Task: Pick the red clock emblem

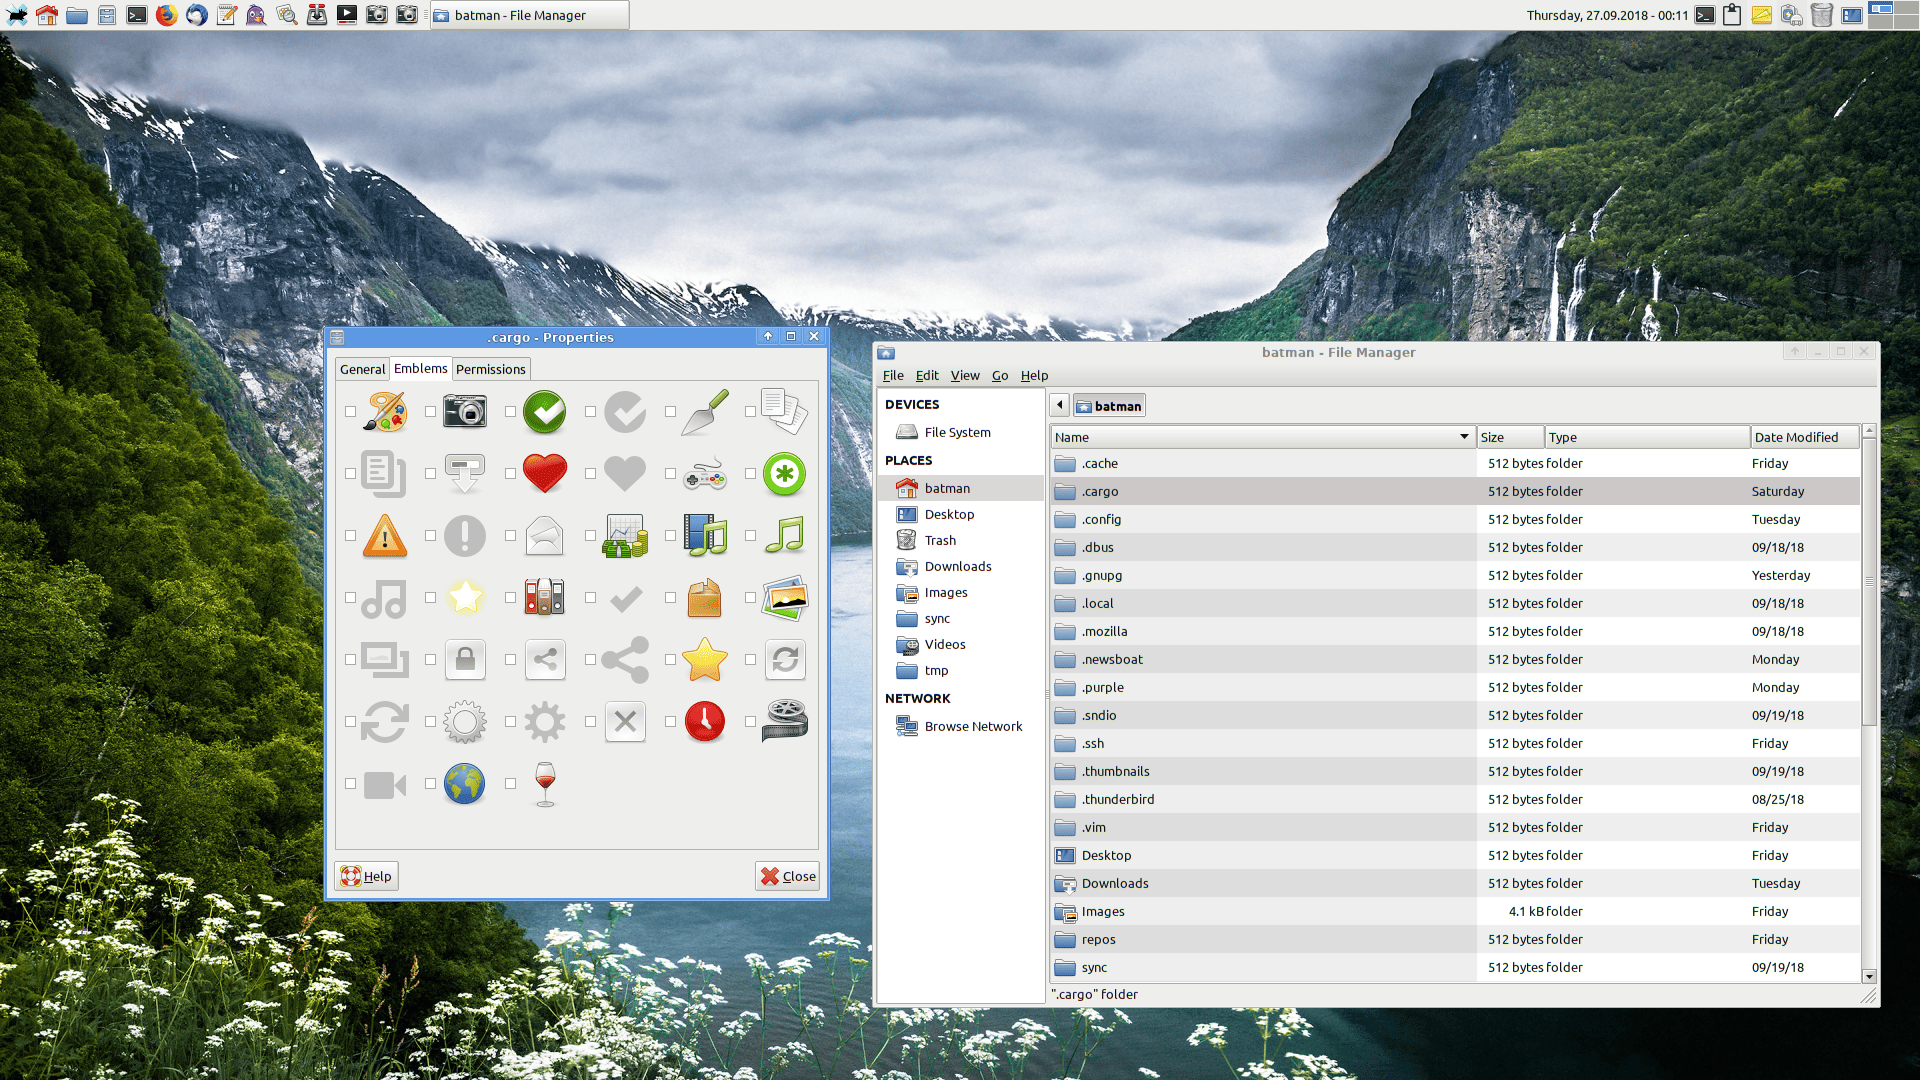Action: pyautogui.click(x=705, y=721)
